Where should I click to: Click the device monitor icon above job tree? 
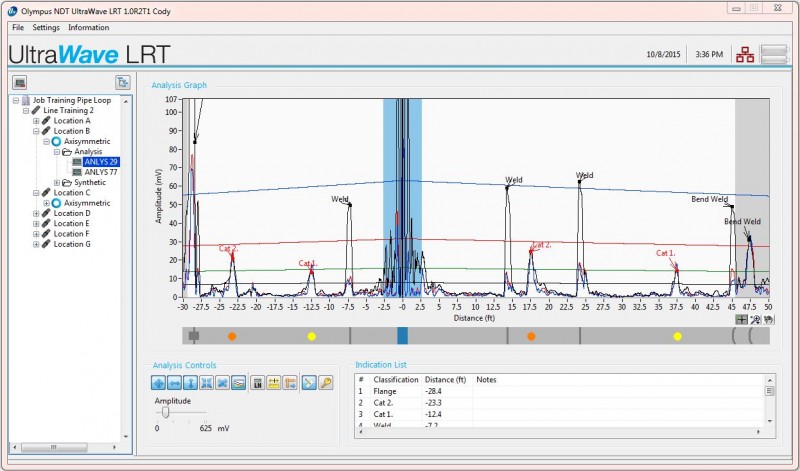click(20, 82)
